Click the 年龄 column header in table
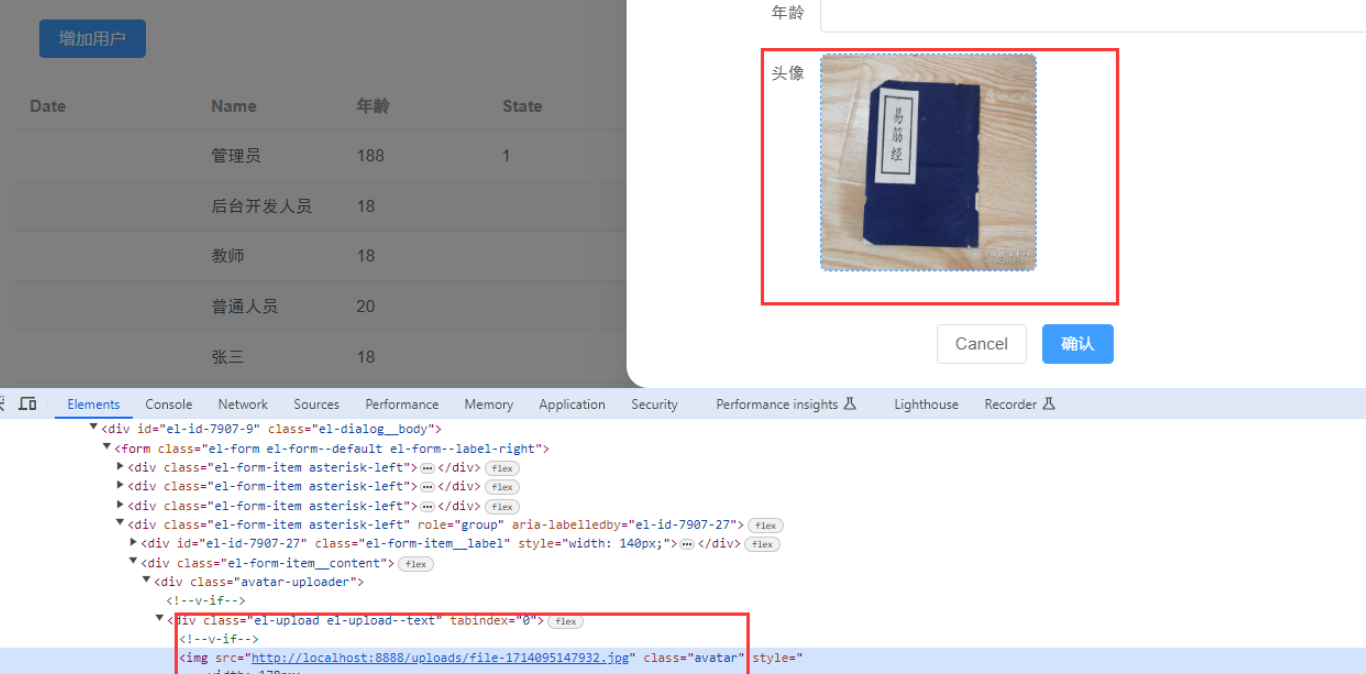This screenshot has height=674, width=1366. [373, 106]
